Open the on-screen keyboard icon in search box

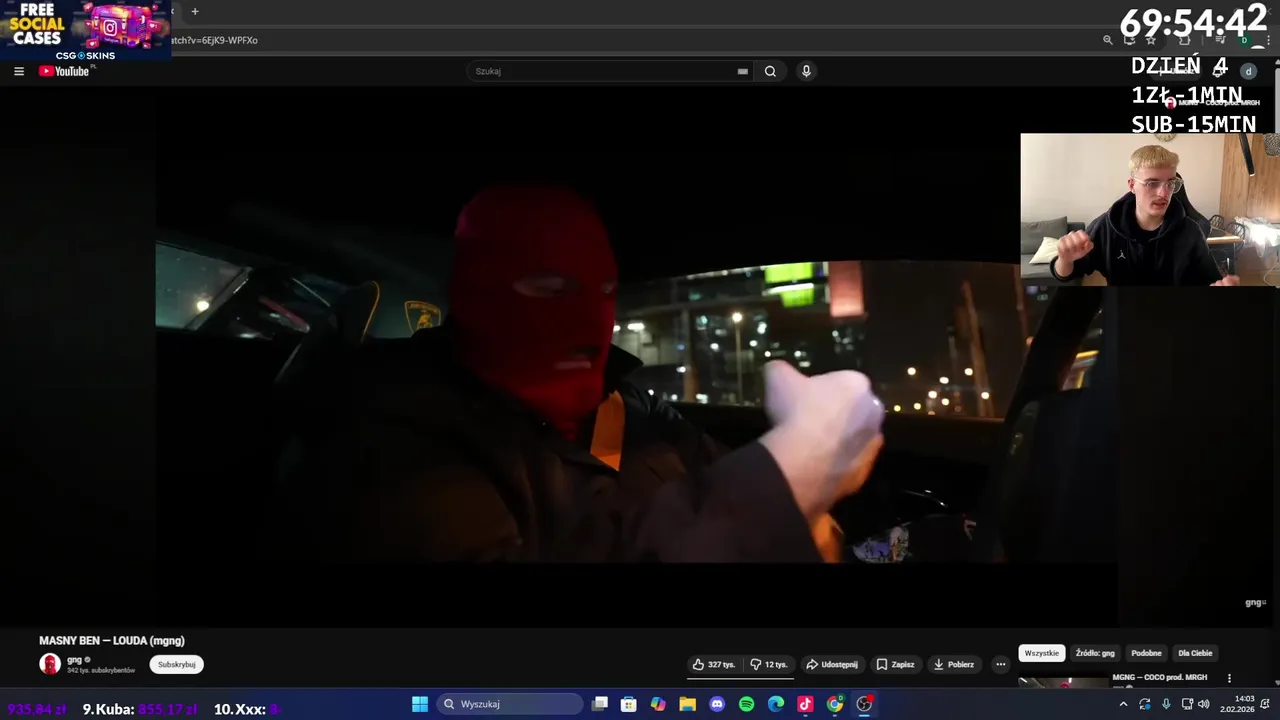tap(742, 71)
